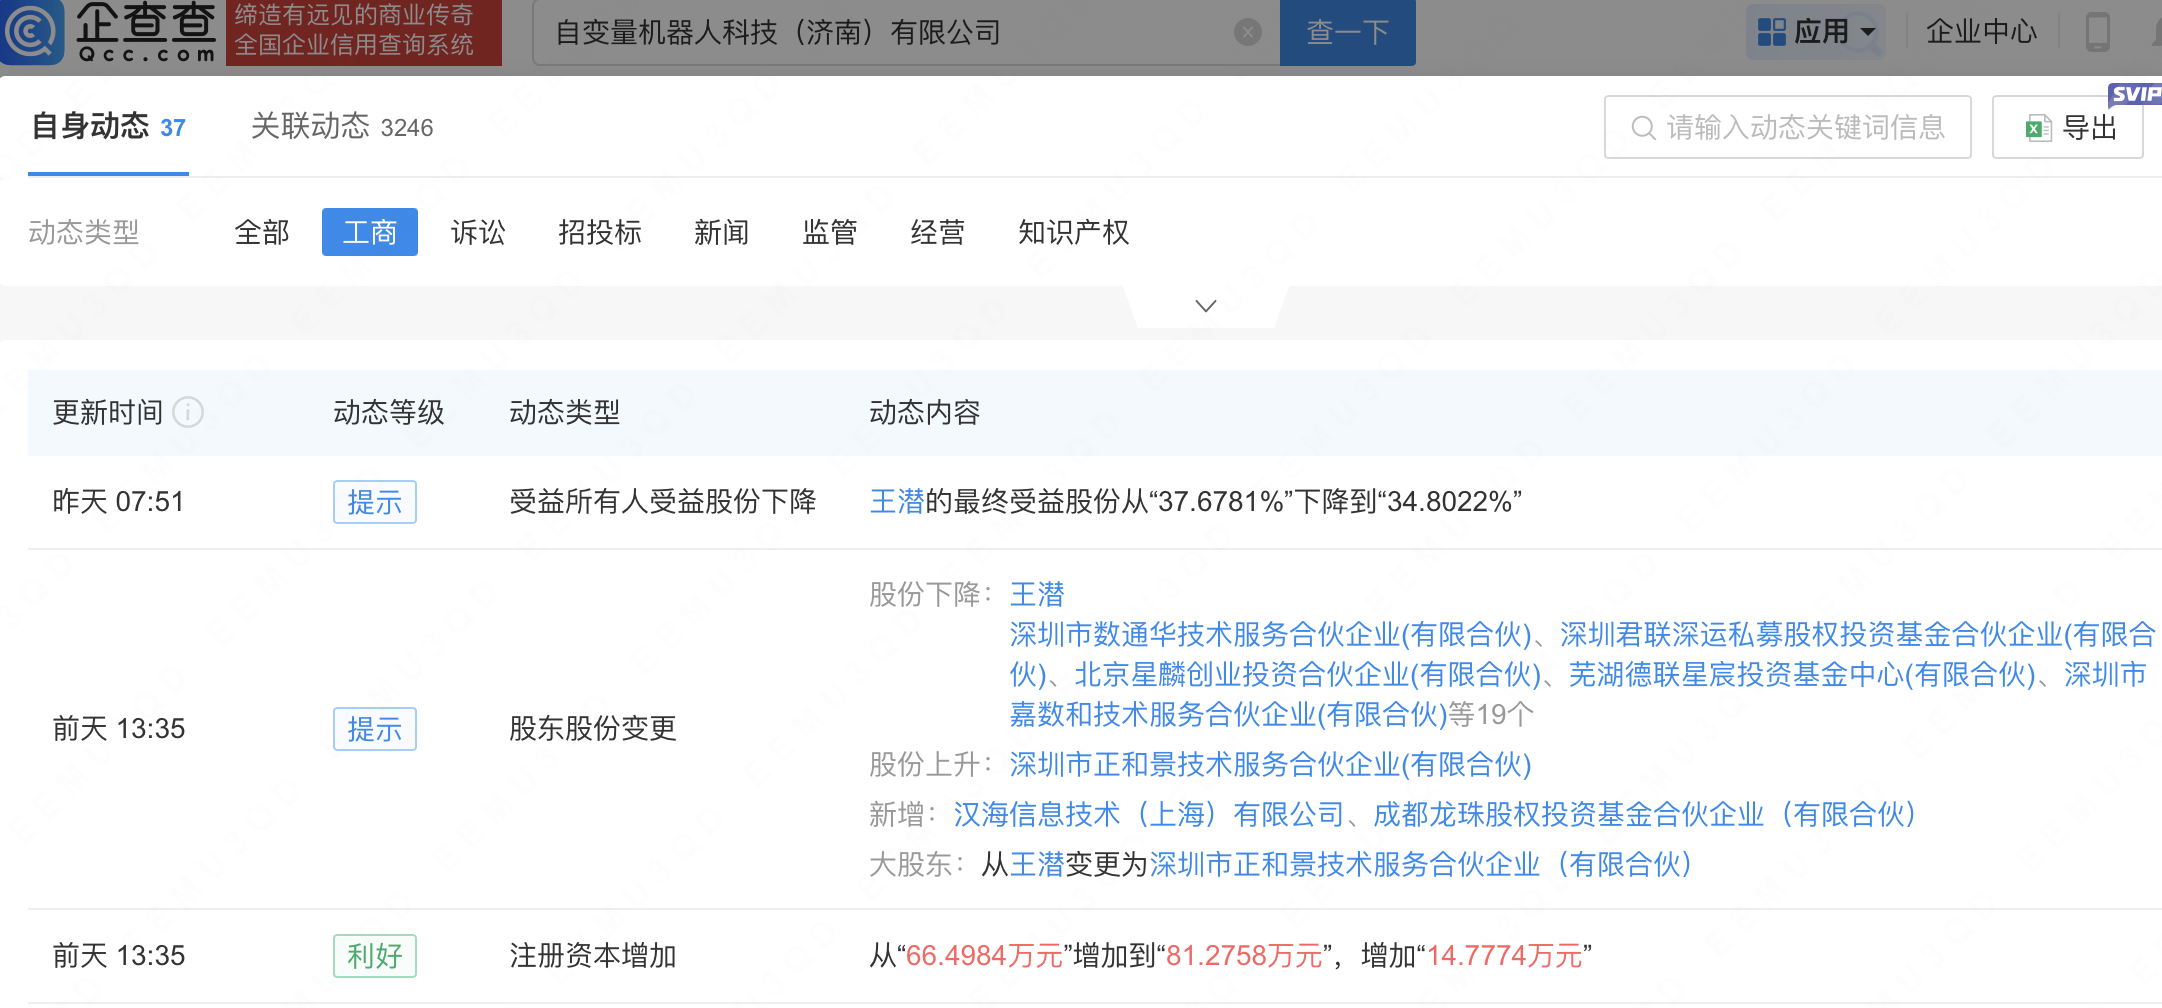Click the Excel export 导出 button
The height and width of the screenshot is (1008, 2162).
(x=2067, y=127)
